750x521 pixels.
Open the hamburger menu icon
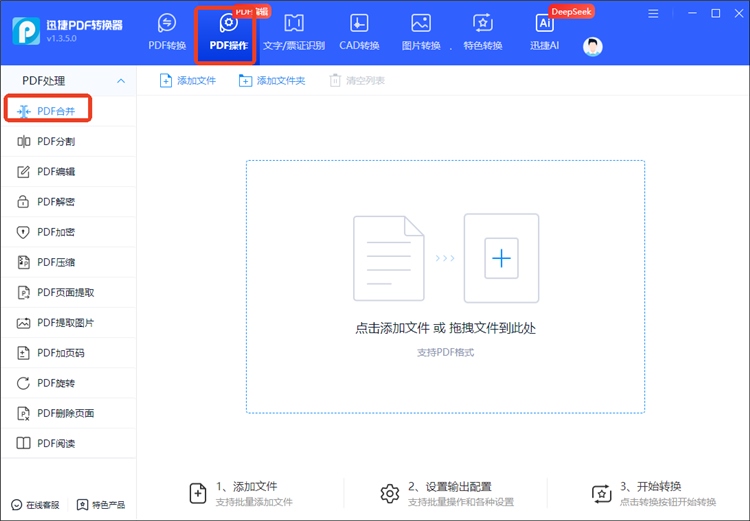653,13
